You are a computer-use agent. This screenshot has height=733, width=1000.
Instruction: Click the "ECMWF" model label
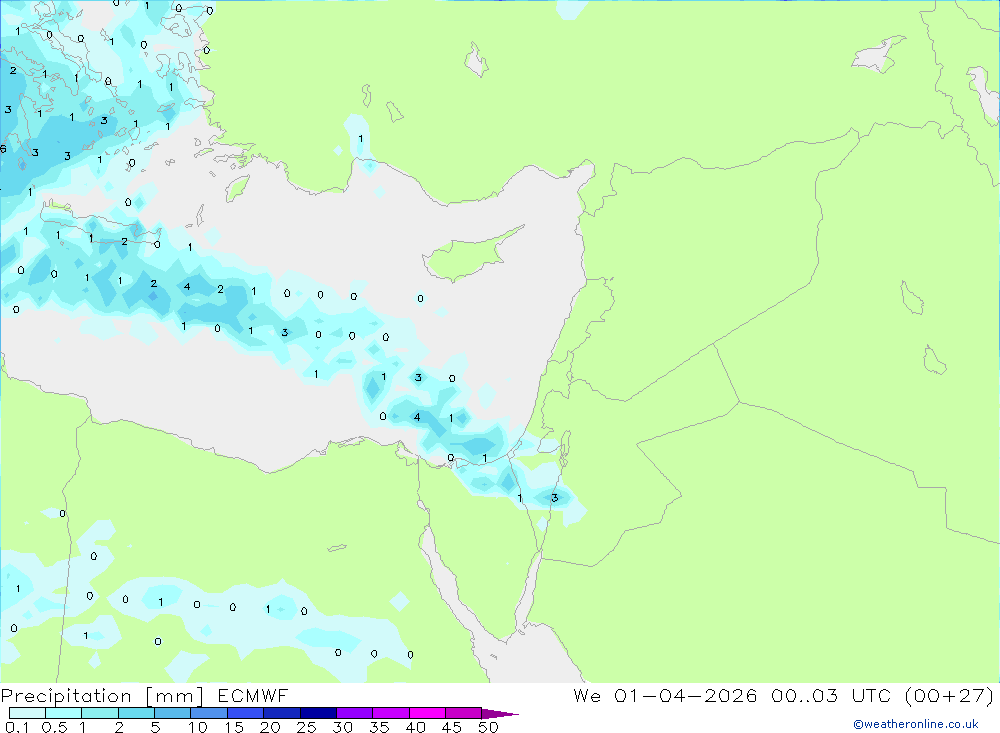tap(253, 695)
